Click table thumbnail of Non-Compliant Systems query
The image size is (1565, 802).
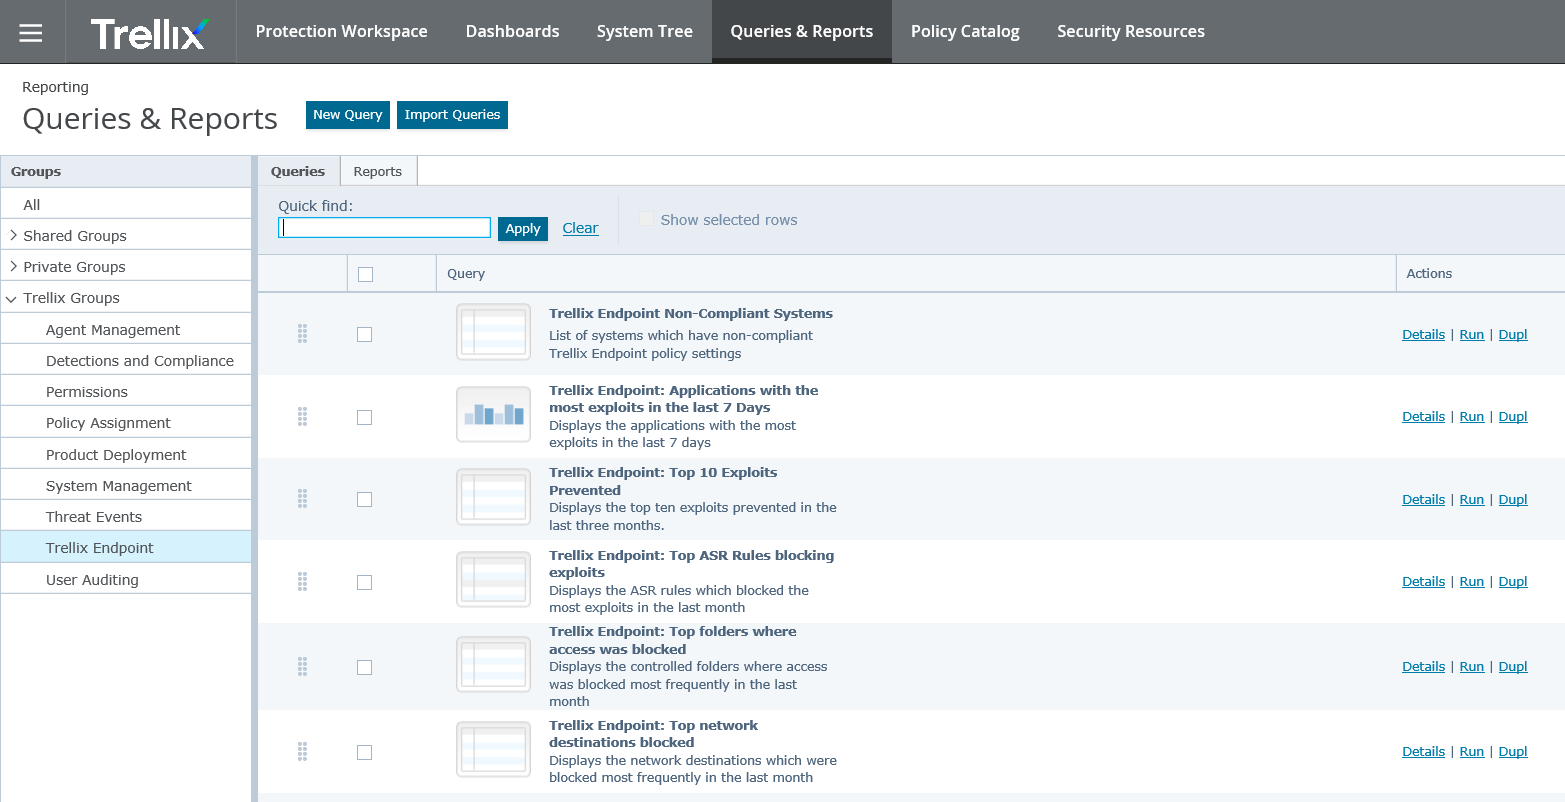tap(494, 332)
